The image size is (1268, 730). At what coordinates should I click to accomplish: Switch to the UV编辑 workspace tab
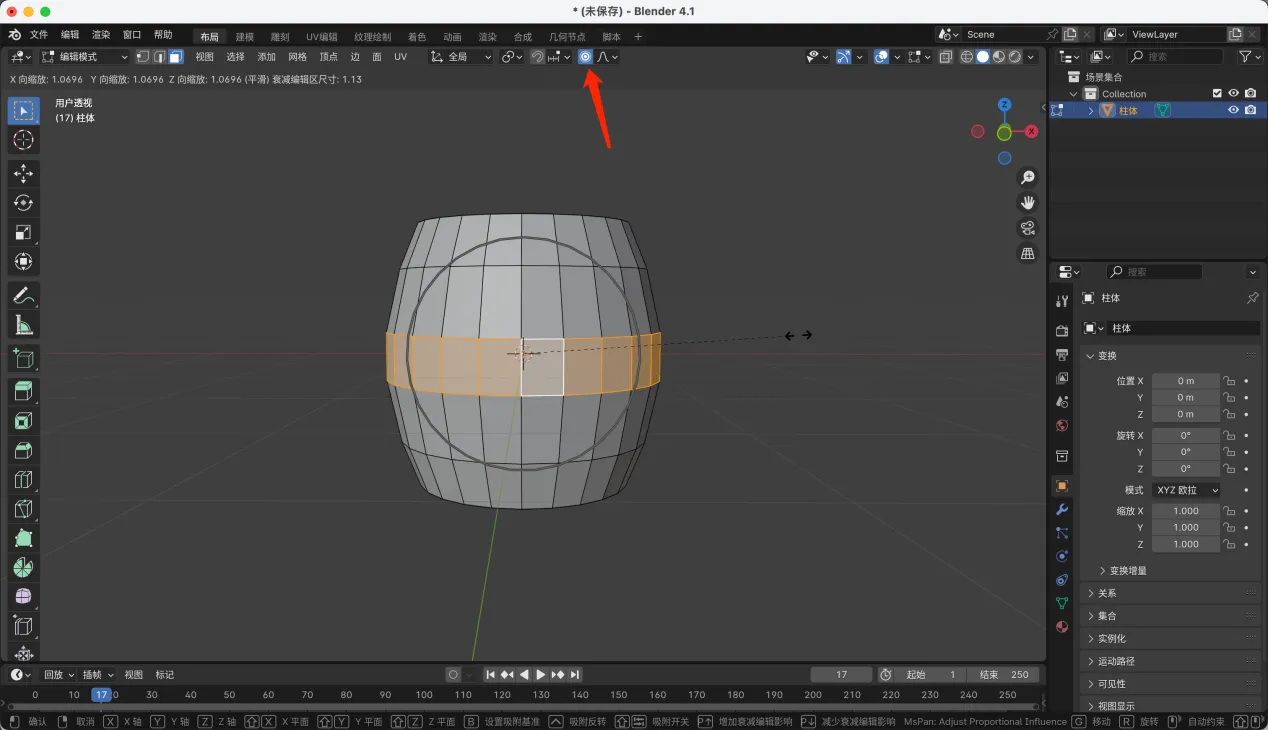coord(322,37)
